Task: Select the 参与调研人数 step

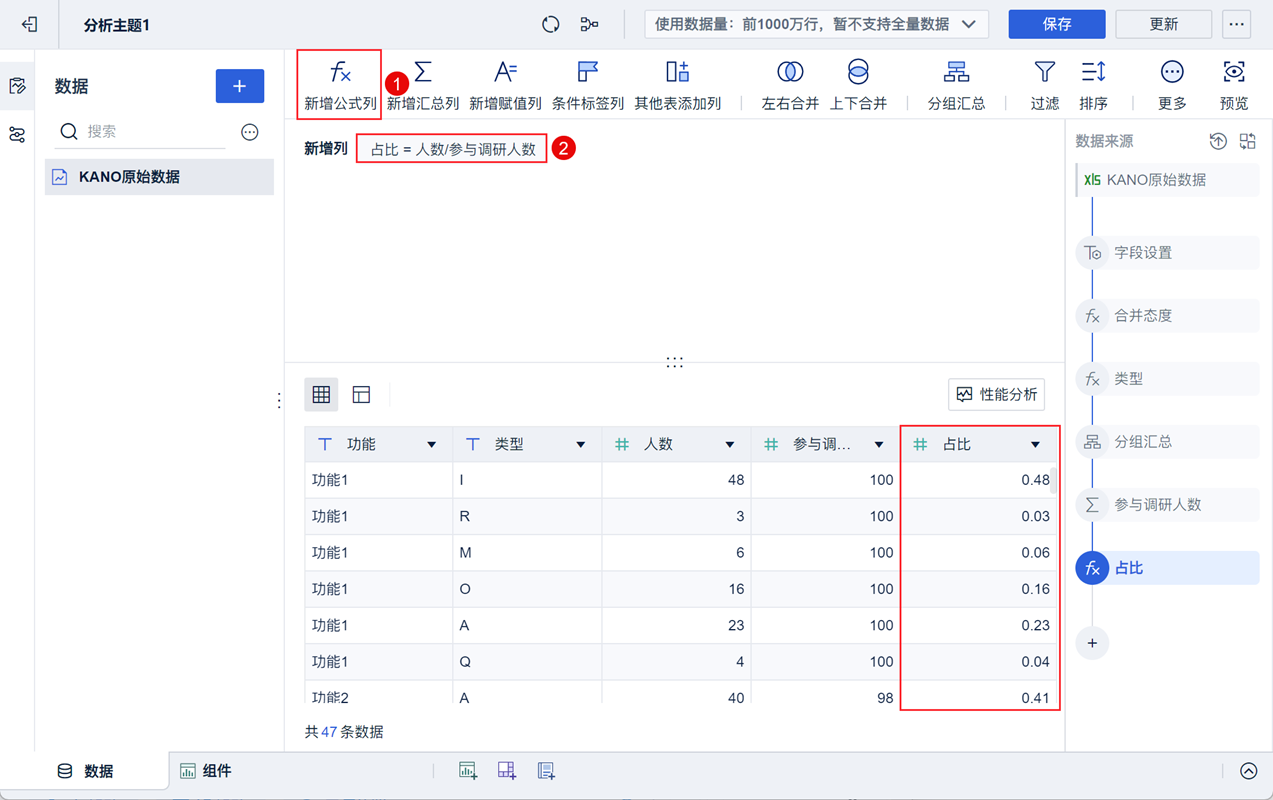Action: tap(1168, 505)
